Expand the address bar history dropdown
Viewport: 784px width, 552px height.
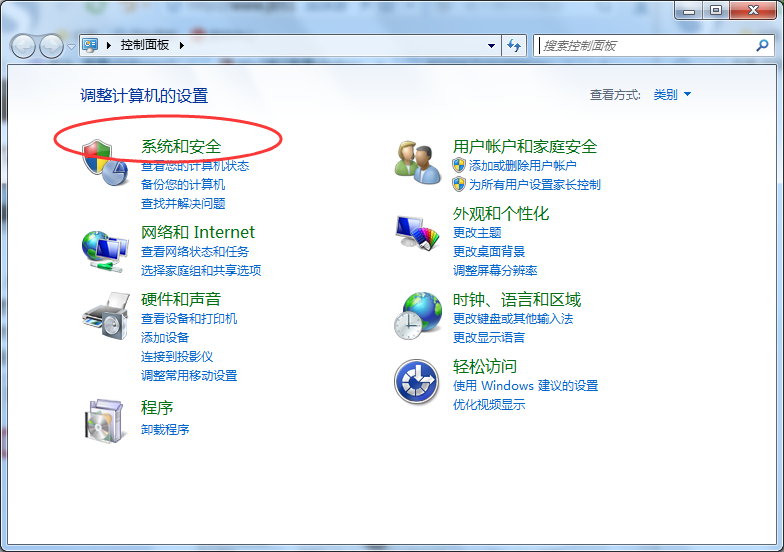click(492, 46)
